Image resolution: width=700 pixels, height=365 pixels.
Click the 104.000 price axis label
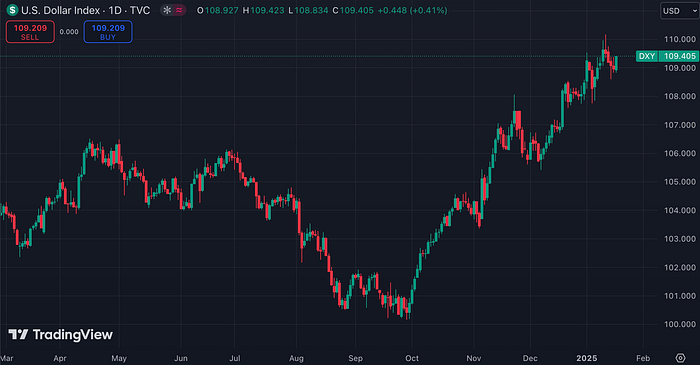pos(679,210)
